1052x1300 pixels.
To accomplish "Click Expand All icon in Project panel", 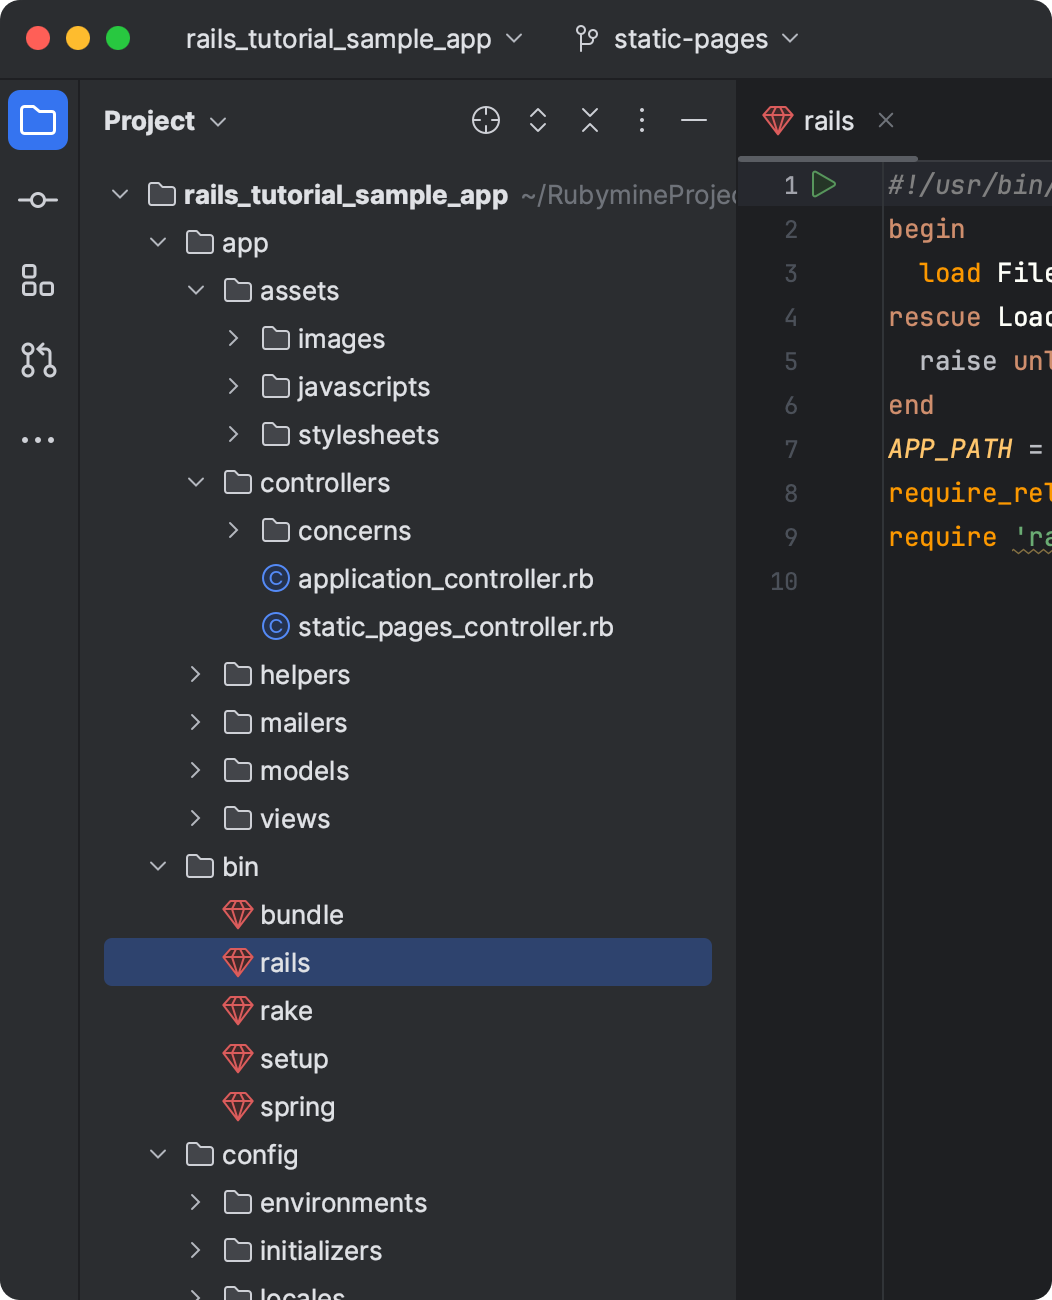I will 538,121.
